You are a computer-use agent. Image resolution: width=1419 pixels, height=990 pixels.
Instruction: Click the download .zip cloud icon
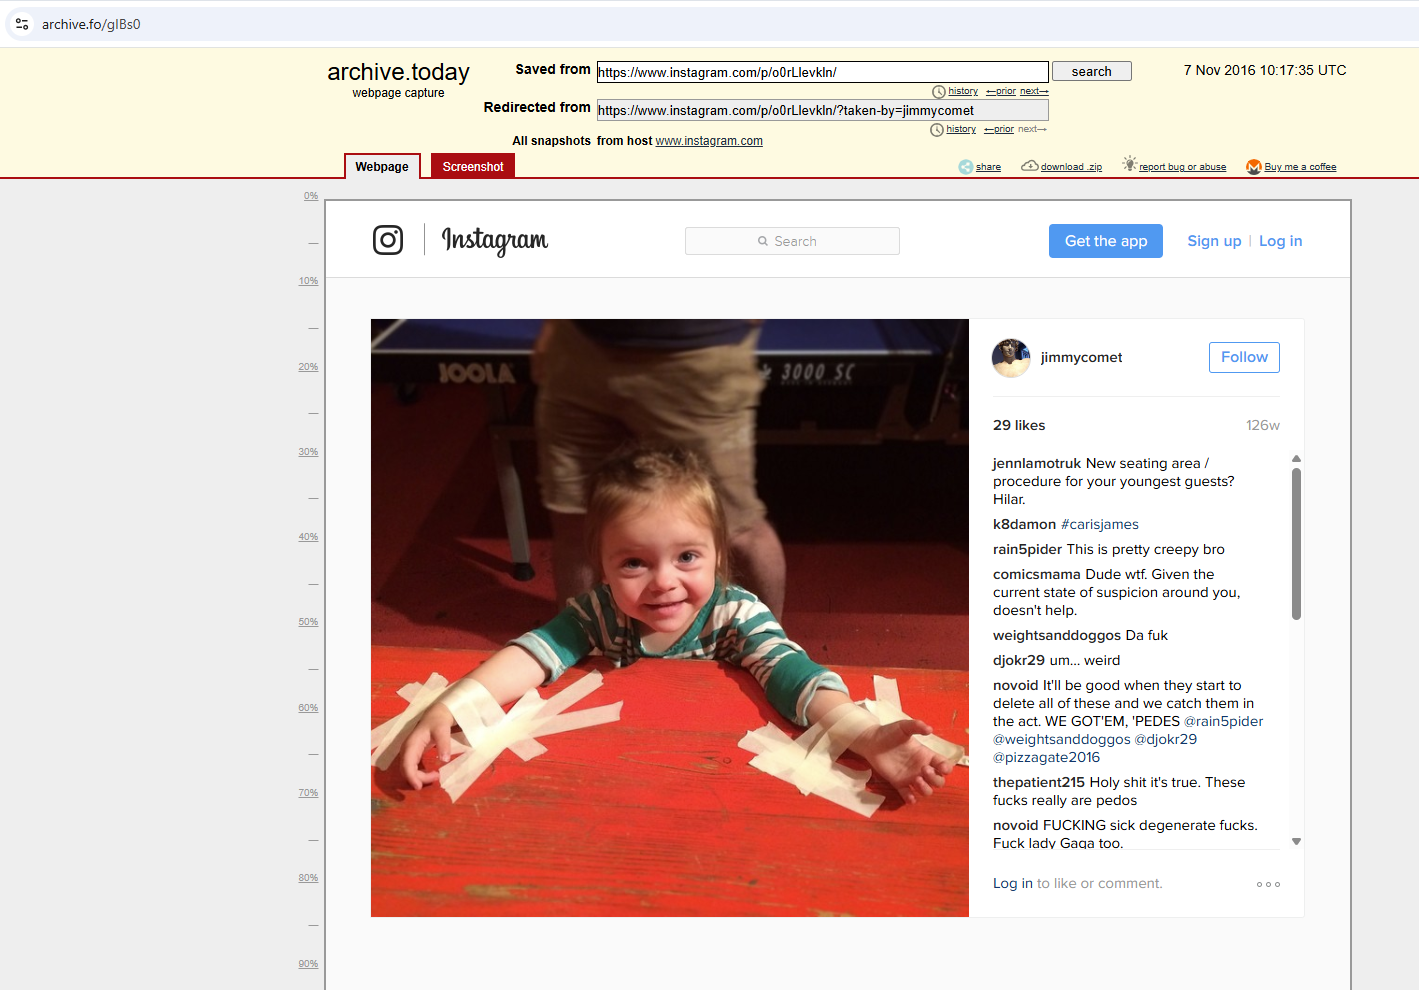pyautogui.click(x=1029, y=166)
